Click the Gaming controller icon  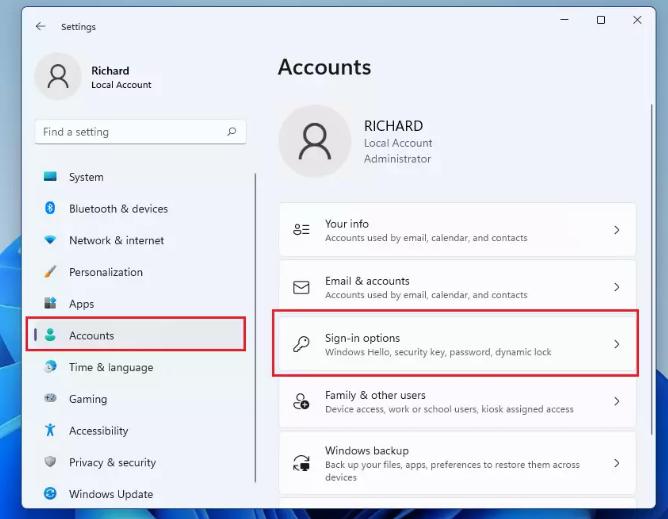pyautogui.click(x=50, y=398)
